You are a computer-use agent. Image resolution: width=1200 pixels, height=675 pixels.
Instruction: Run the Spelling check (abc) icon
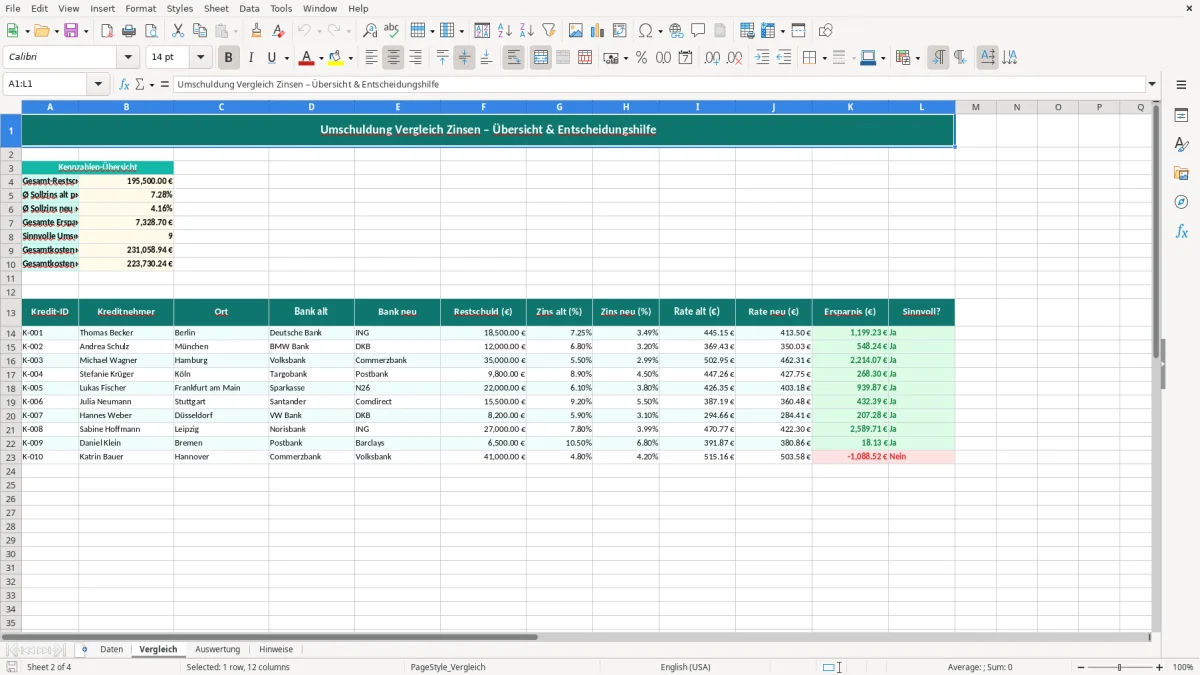point(392,31)
